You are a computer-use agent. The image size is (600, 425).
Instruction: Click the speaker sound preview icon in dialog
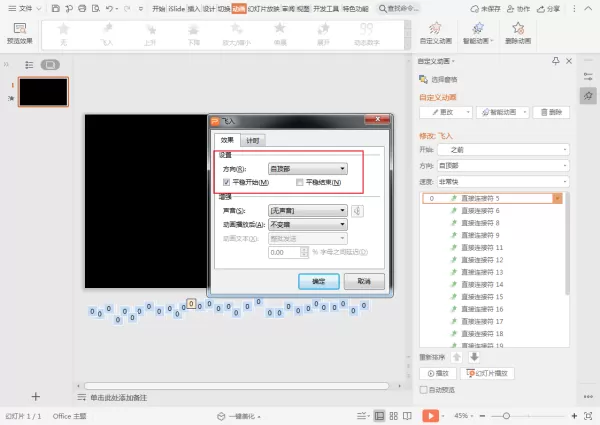click(357, 211)
